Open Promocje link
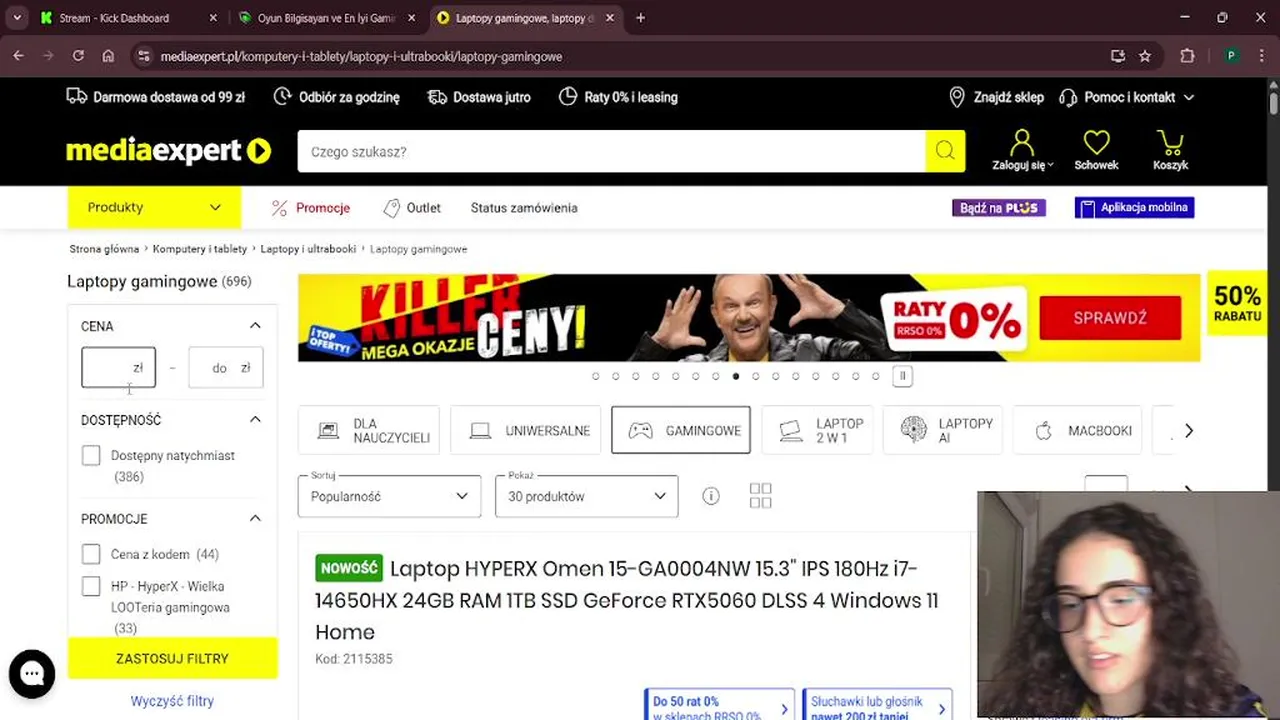Image resolution: width=1280 pixels, height=720 pixels. [311, 208]
